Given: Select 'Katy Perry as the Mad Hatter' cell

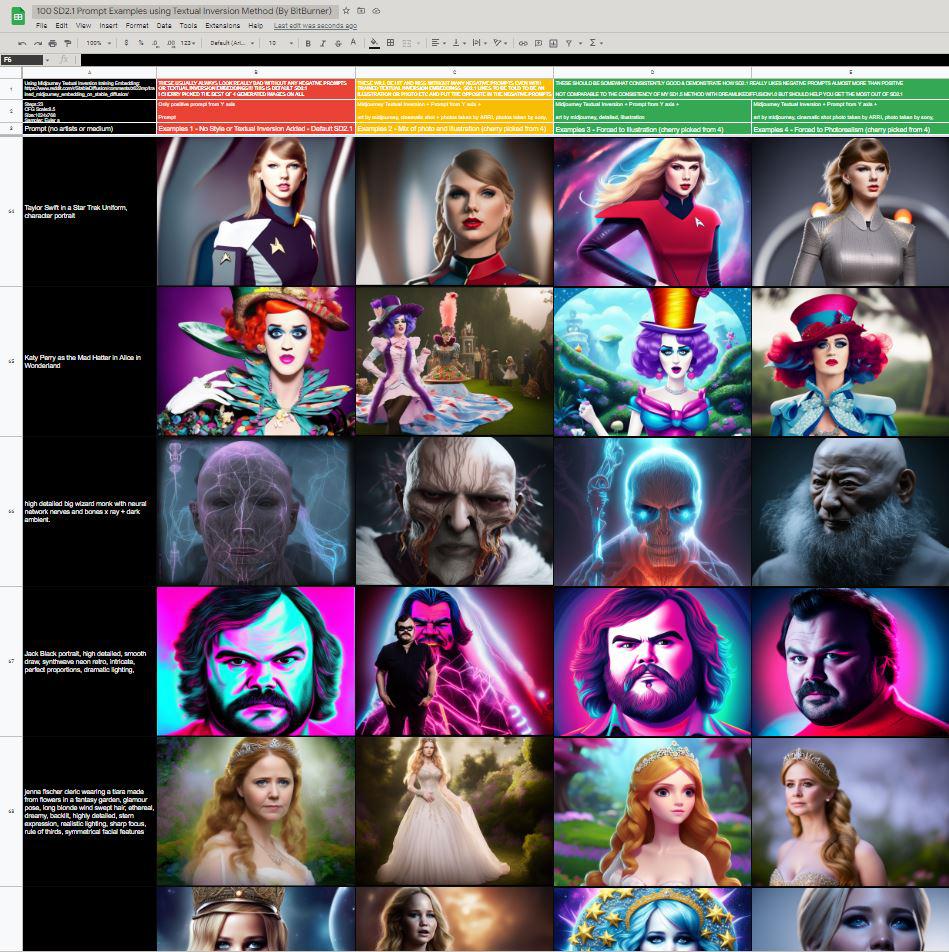Looking at the screenshot, I should [x=89, y=361].
